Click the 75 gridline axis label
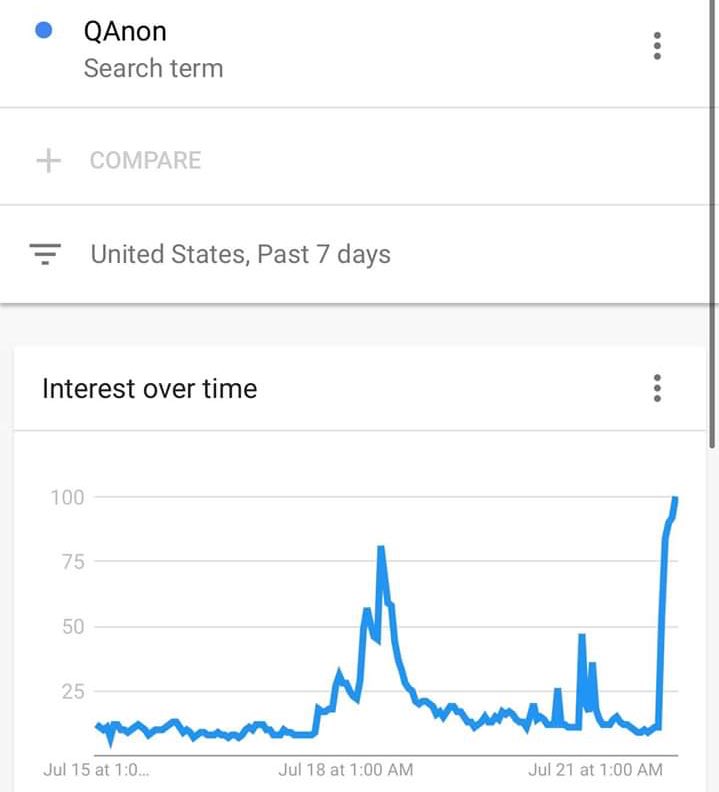 coord(73,562)
